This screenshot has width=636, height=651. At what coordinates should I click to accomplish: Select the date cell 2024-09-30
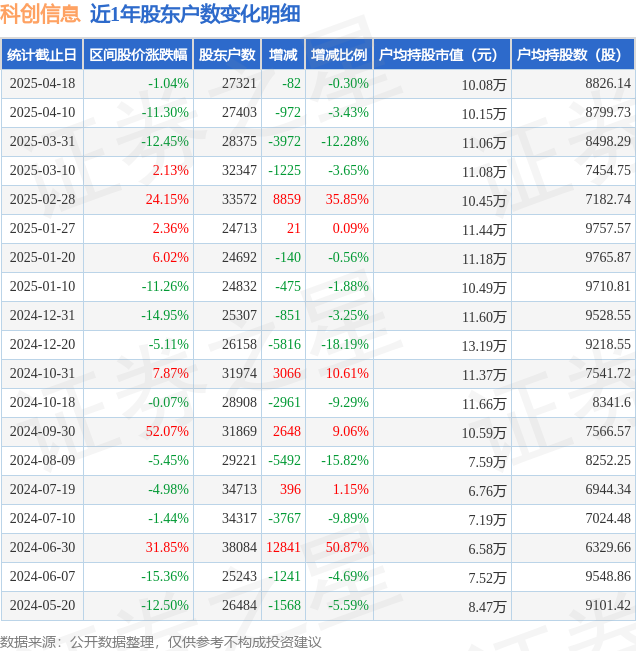(x=42, y=432)
